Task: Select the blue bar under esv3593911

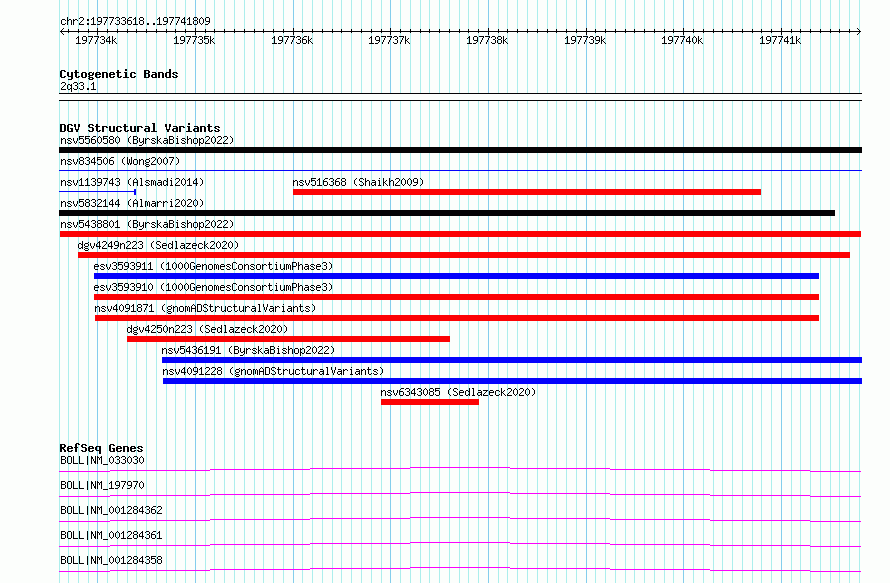Action: [x=456, y=276]
